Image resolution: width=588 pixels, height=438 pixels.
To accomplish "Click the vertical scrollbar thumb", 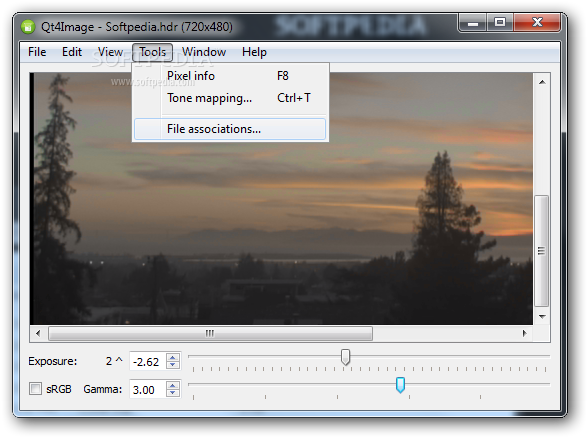I will (x=541, y=250).
